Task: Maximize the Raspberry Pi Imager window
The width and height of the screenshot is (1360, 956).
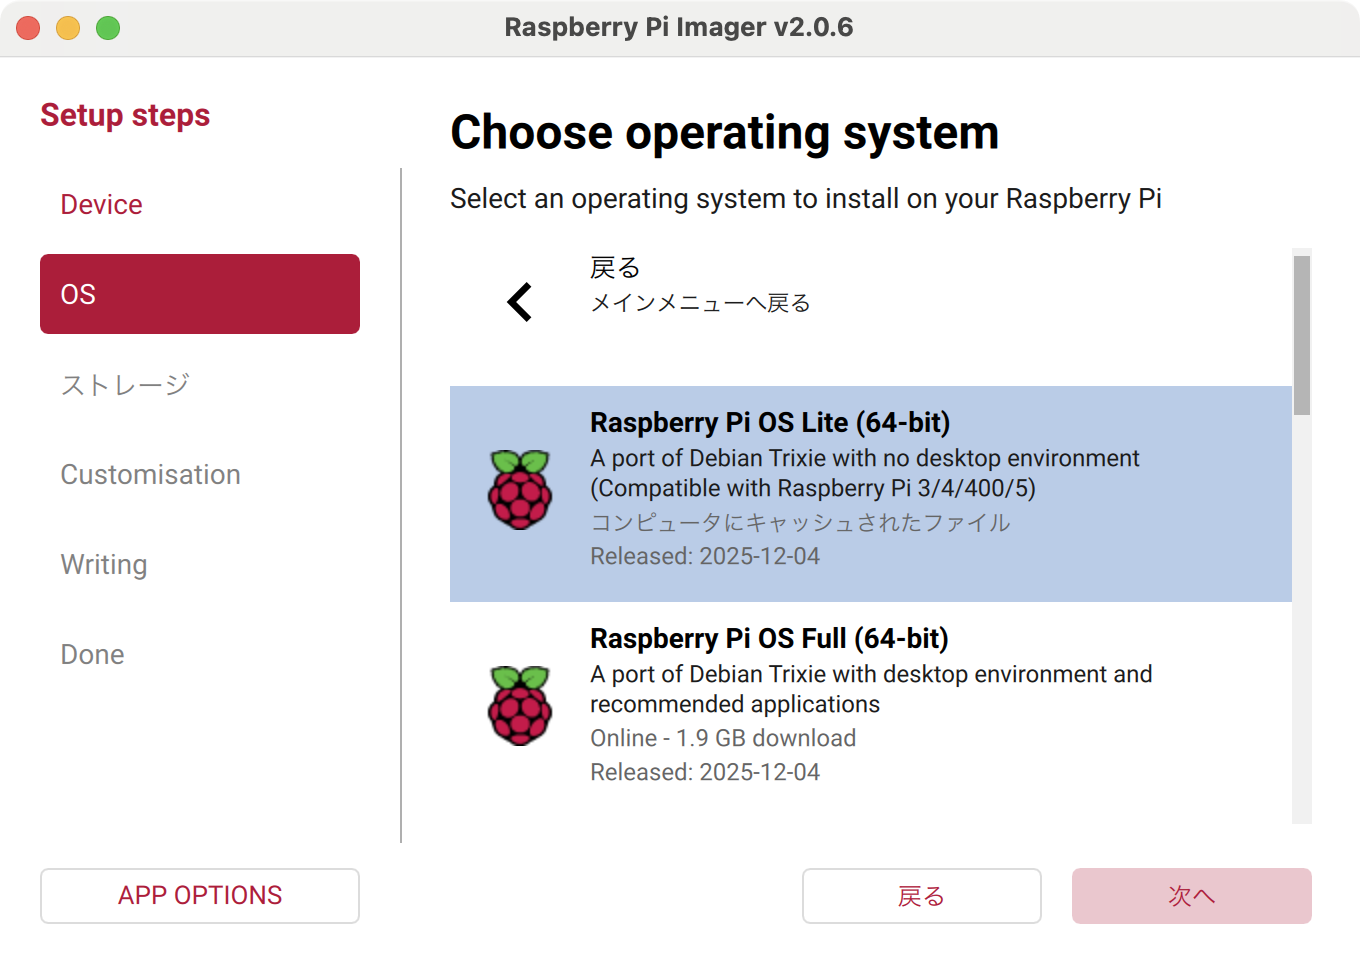Action: pos(108,28)
